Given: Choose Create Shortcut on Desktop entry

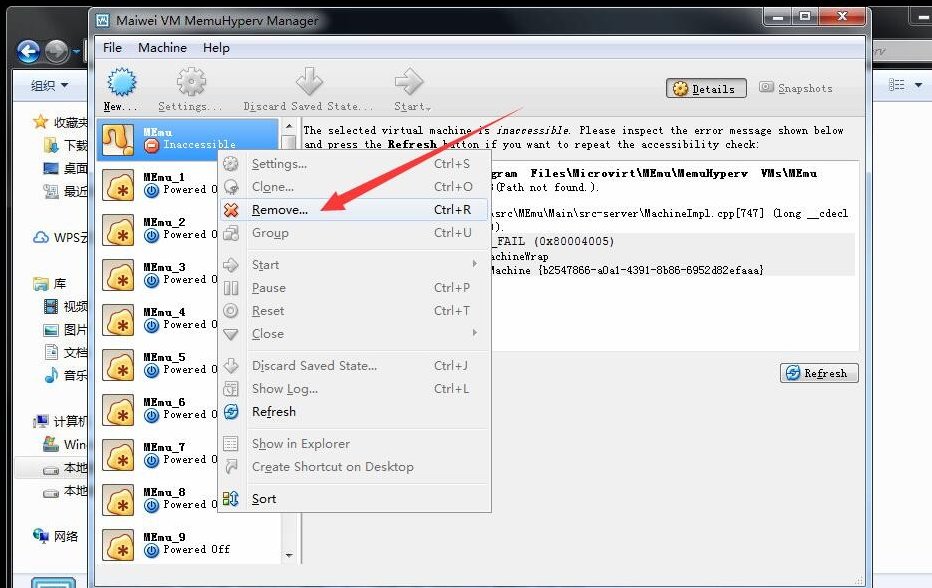Looking at the screenshot, I should click(x=354, y=467).
